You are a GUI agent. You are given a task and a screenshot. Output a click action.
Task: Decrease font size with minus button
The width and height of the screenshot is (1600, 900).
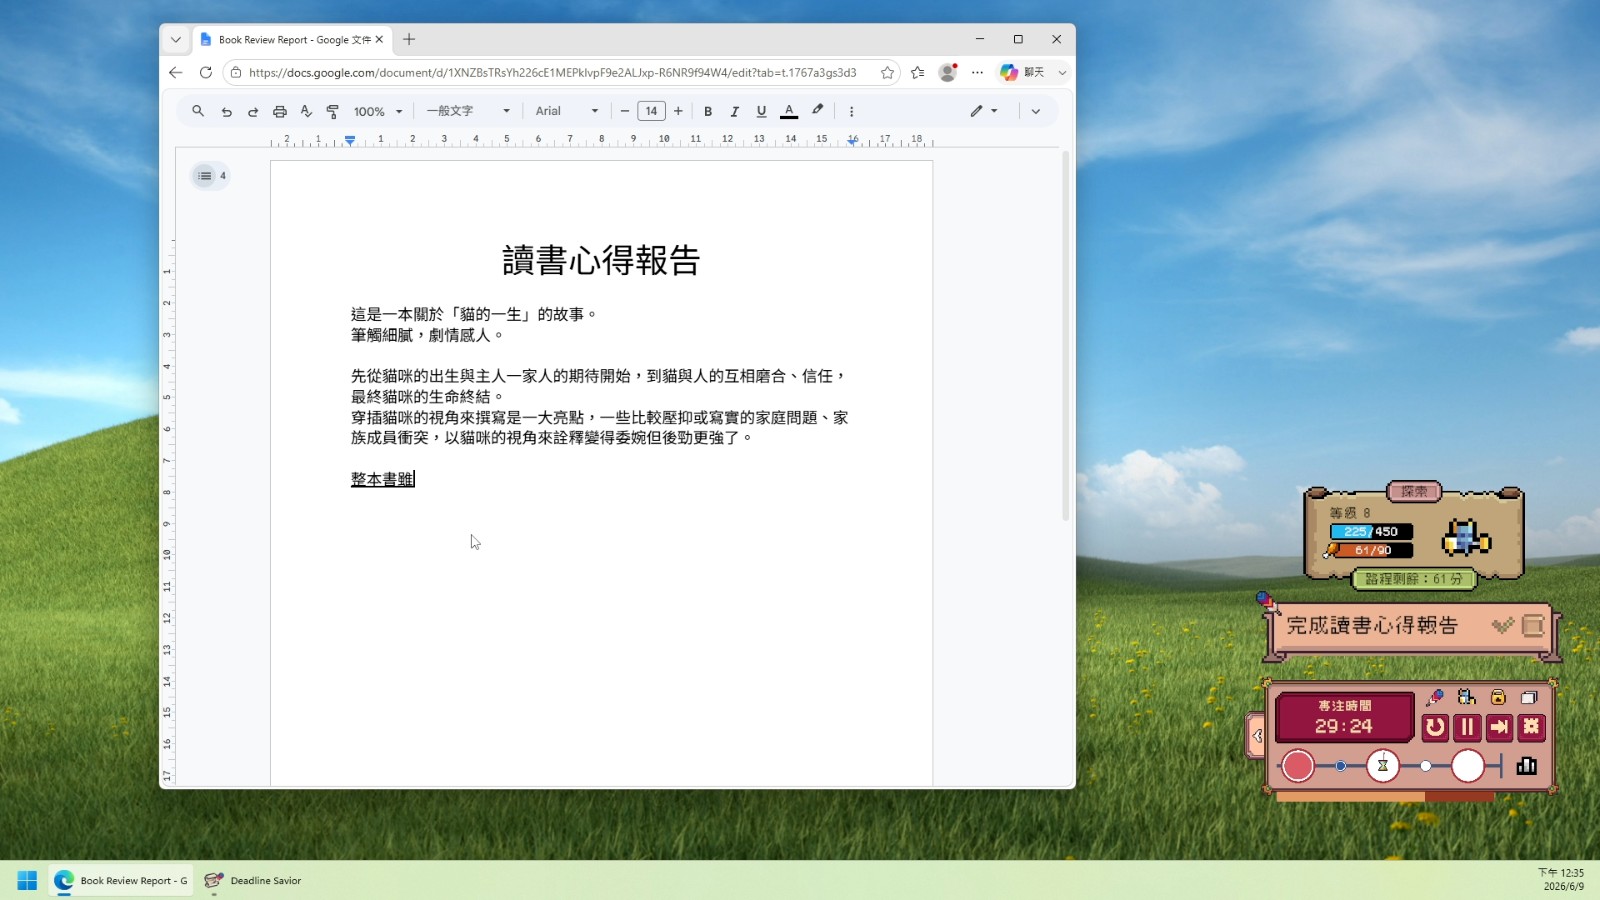point(625,111)
